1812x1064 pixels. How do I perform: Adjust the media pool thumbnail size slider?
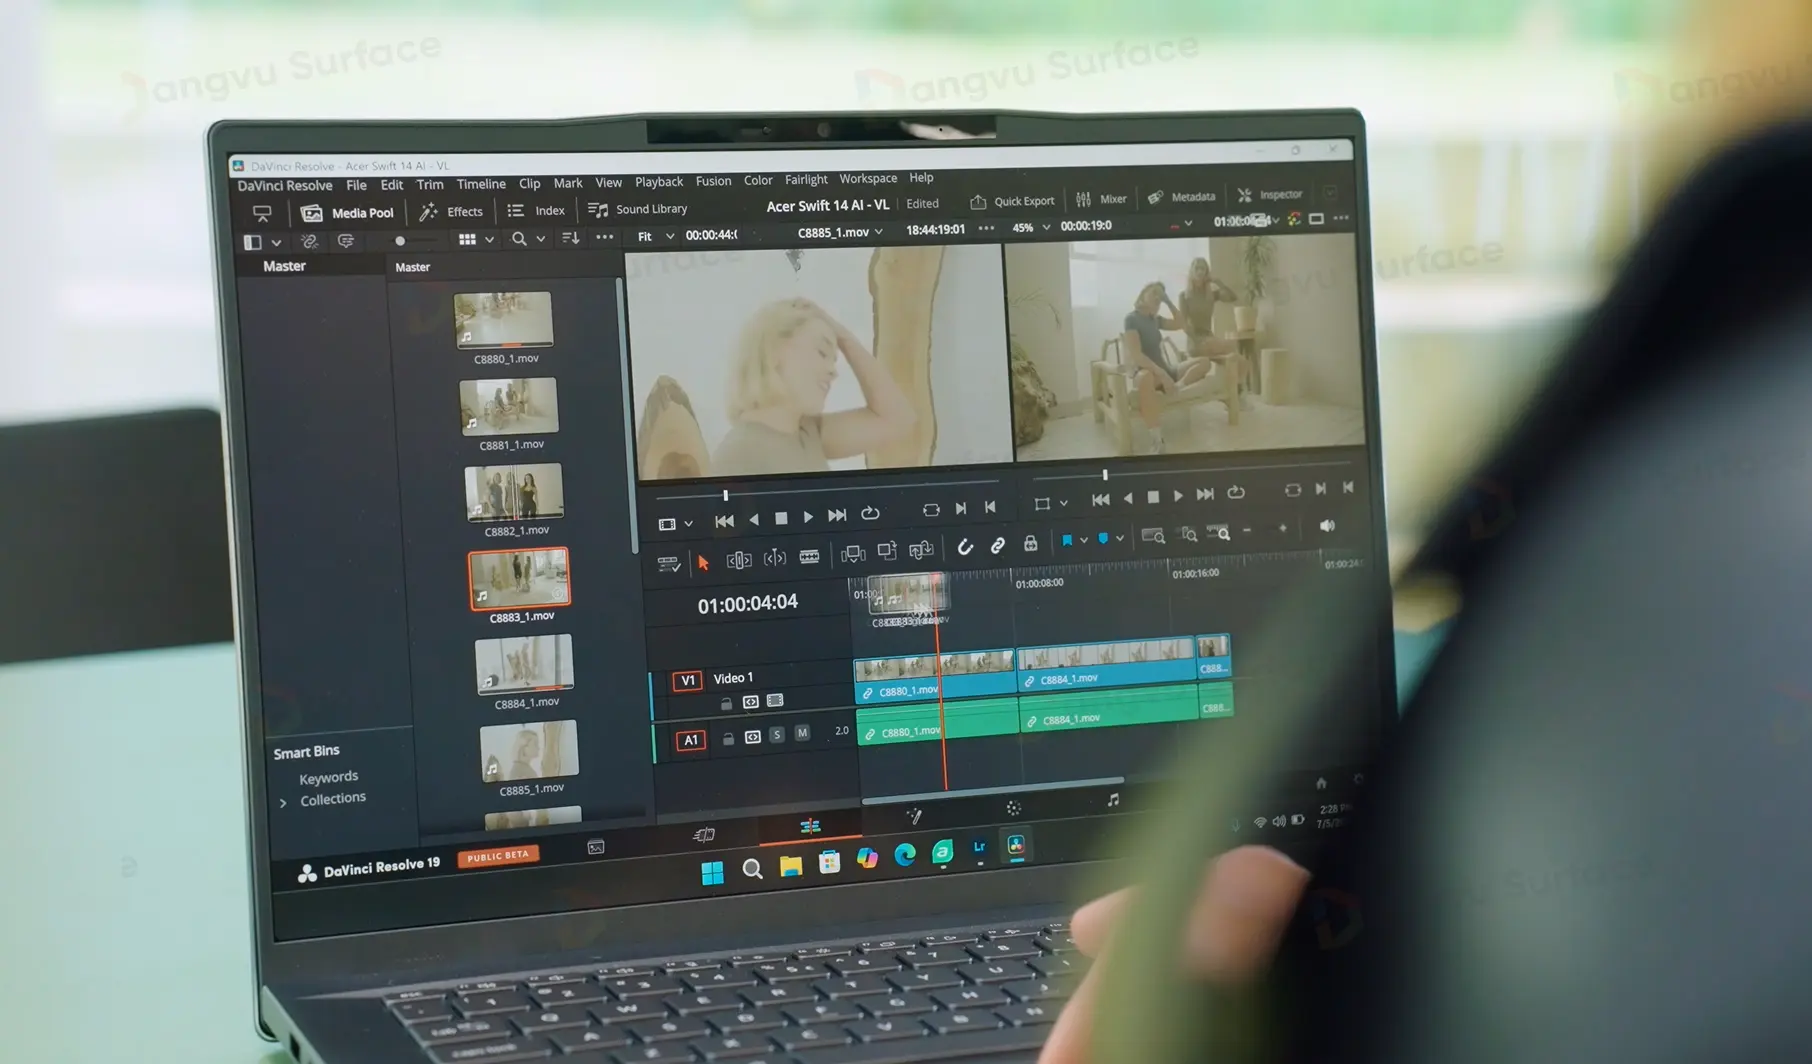[x=400, y=241]
